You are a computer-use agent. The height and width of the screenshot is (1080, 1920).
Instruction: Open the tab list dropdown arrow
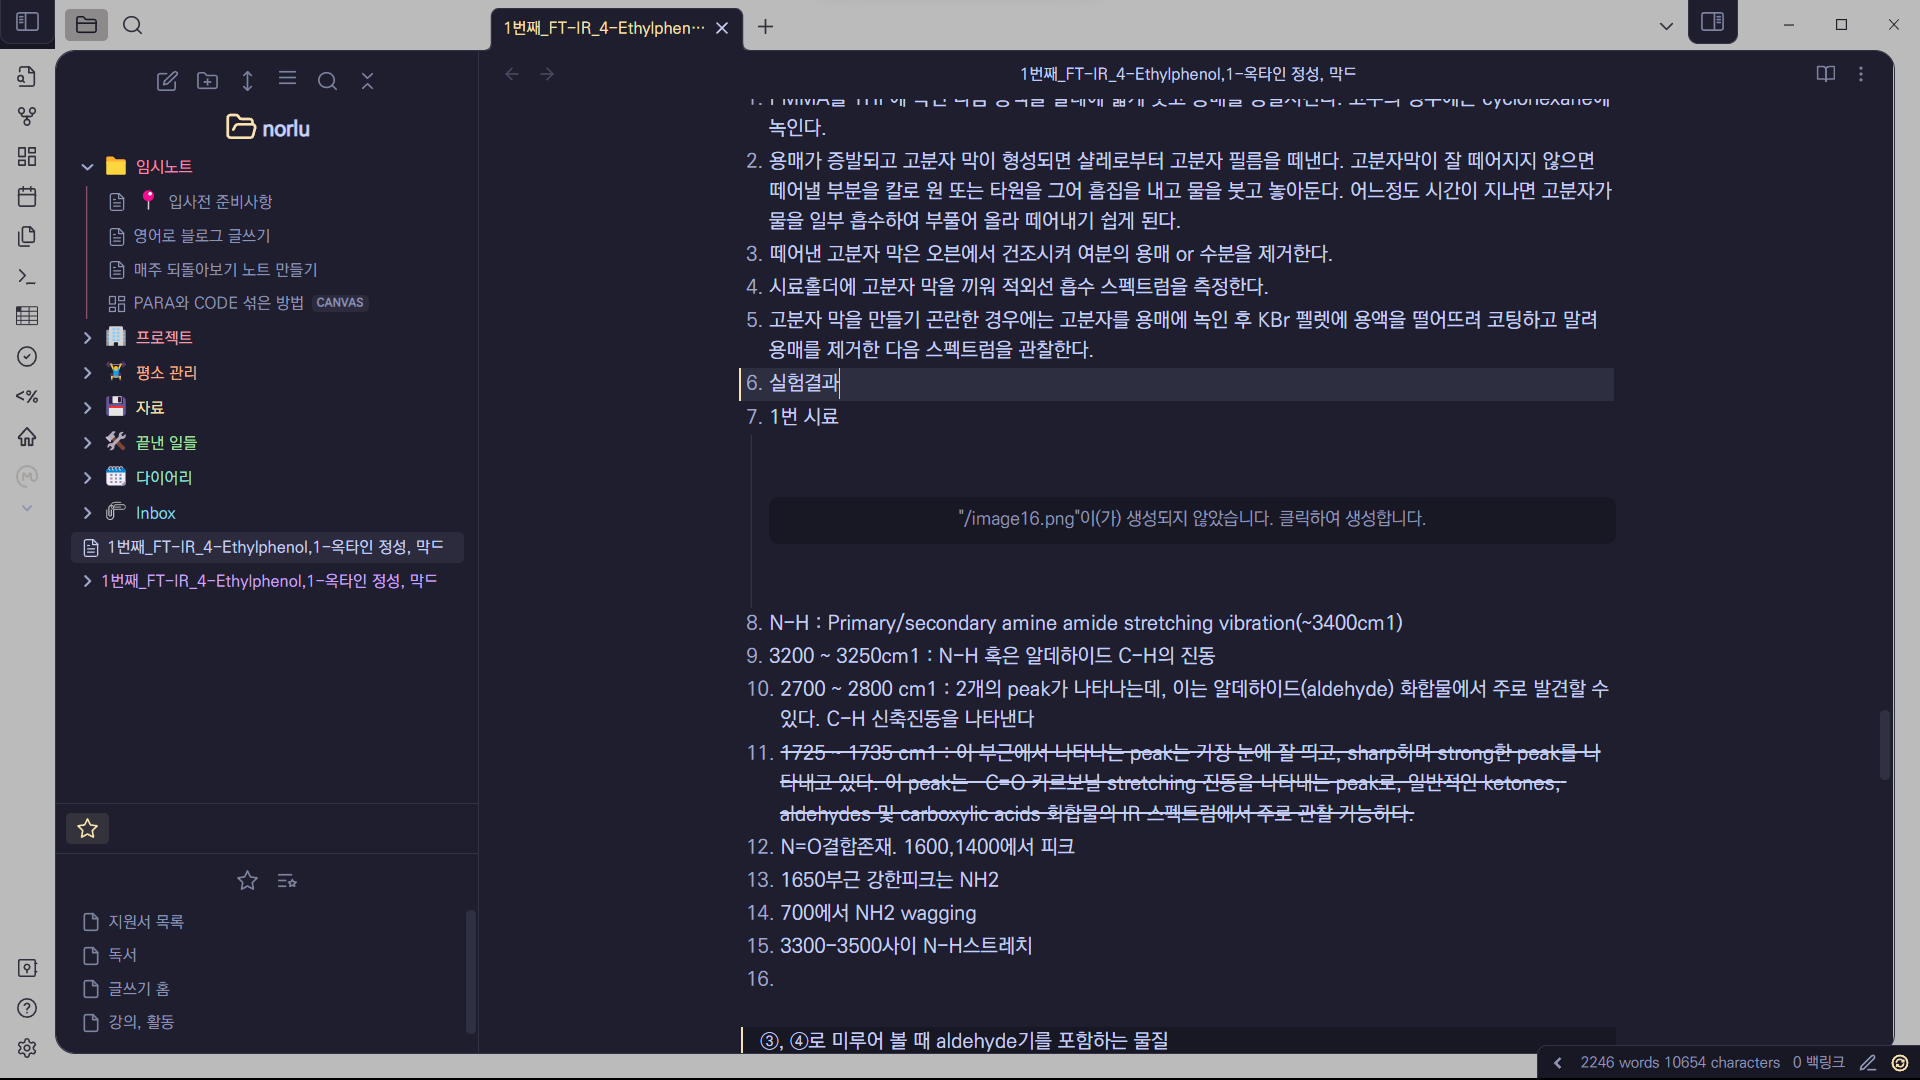point(1666,26)
